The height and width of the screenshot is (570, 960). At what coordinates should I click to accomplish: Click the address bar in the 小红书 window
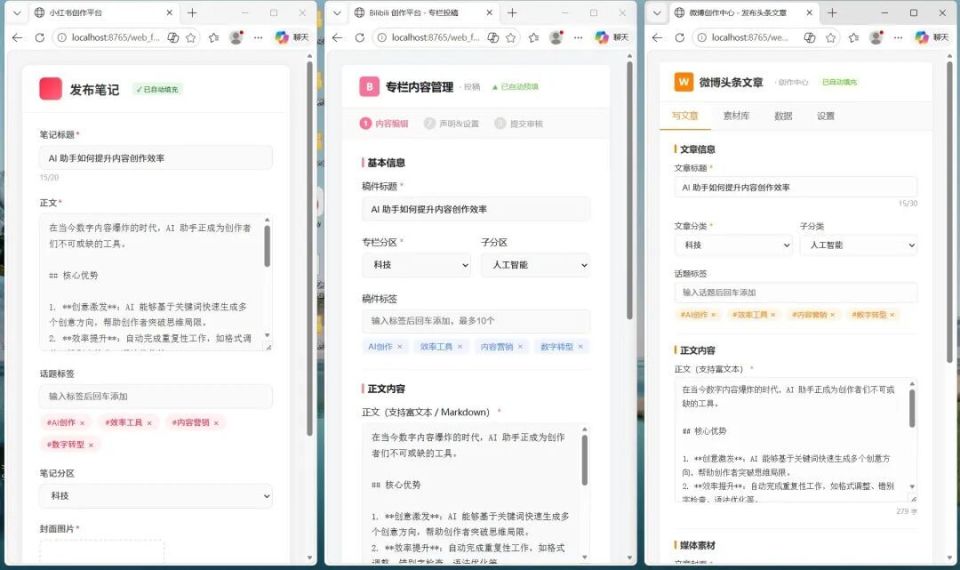(x=115, y=38)
